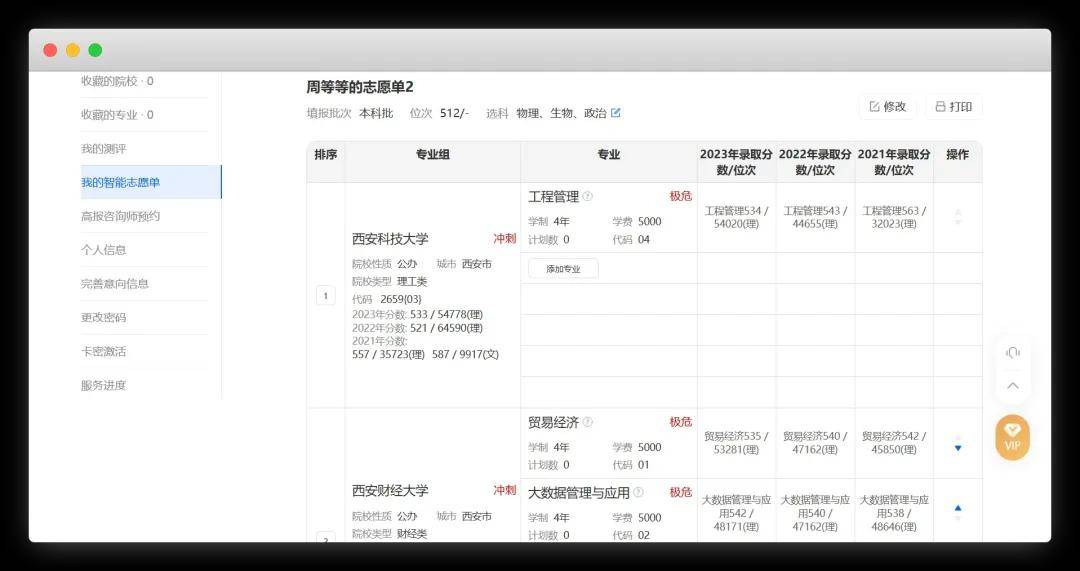
Task: Open 服务进度 in the sidebar
Action: [x=104, y=385]
